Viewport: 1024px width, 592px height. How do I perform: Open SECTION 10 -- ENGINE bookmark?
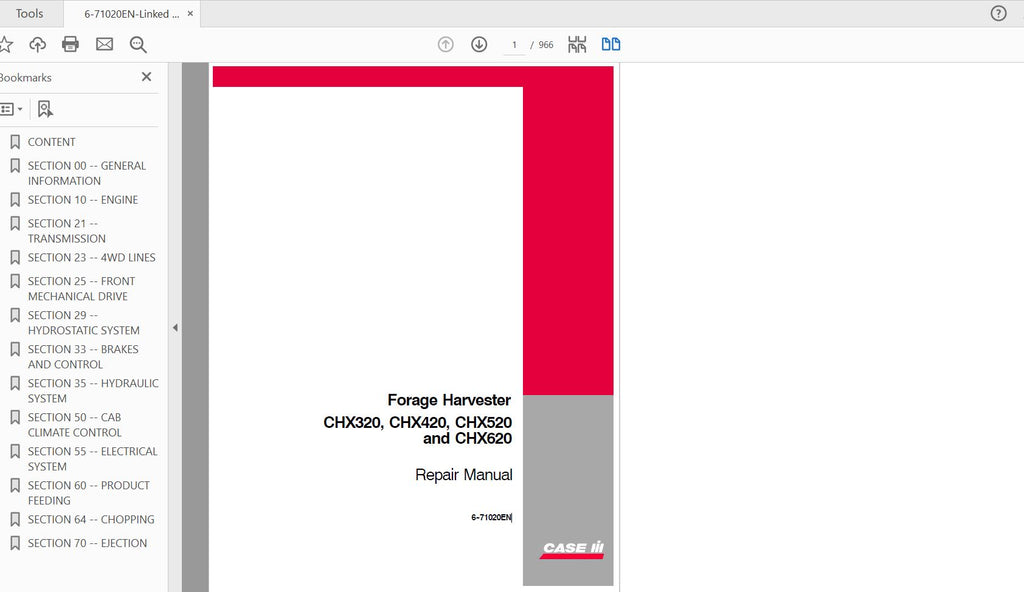[83, 200]
